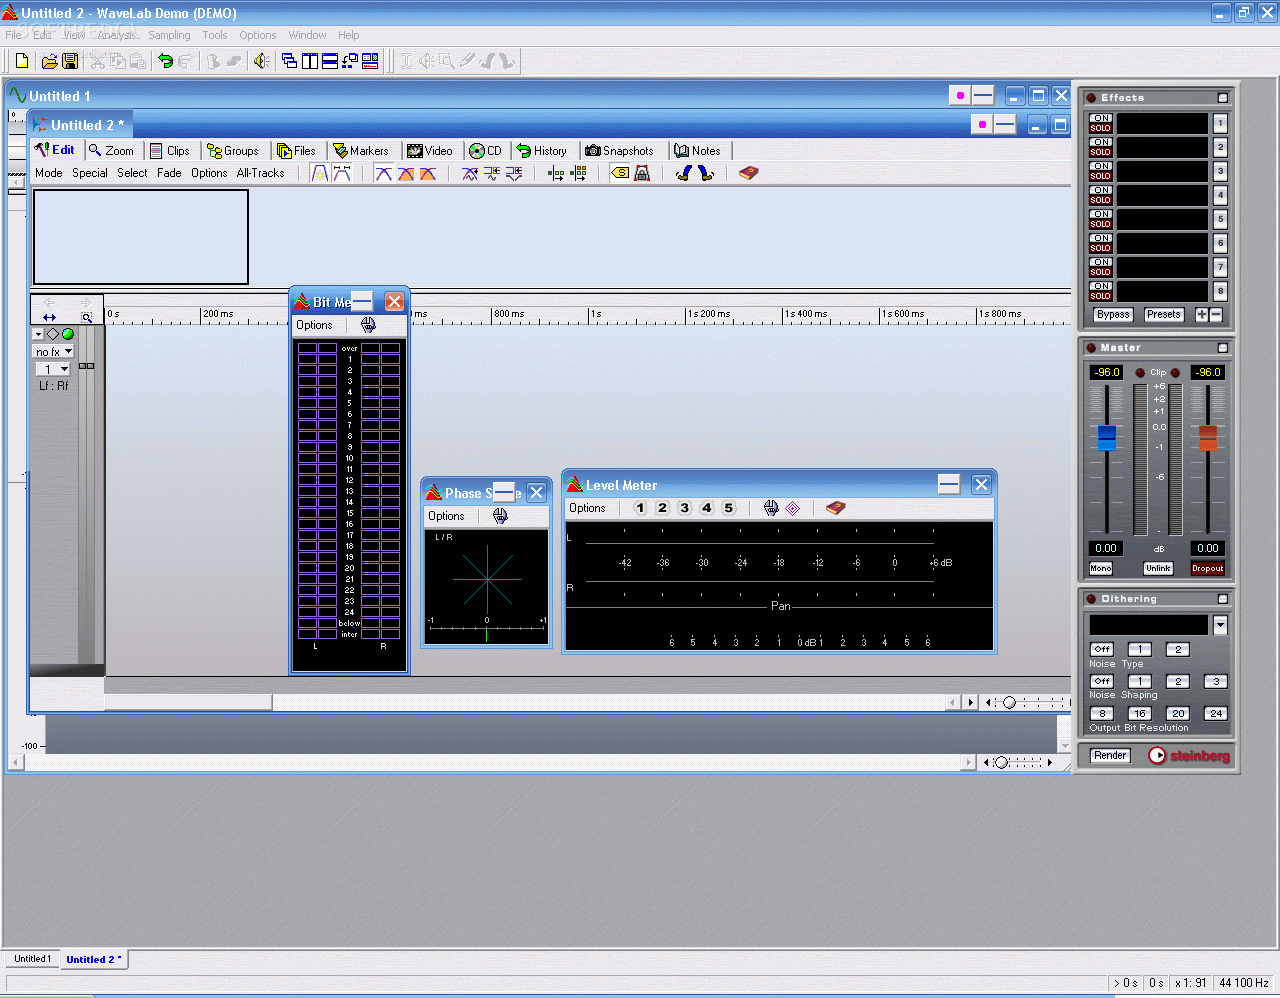Click the globe icon in Bit Meter window
Image resolution: width=1280 pixels, height=998 pixels.
click(368, 325)
